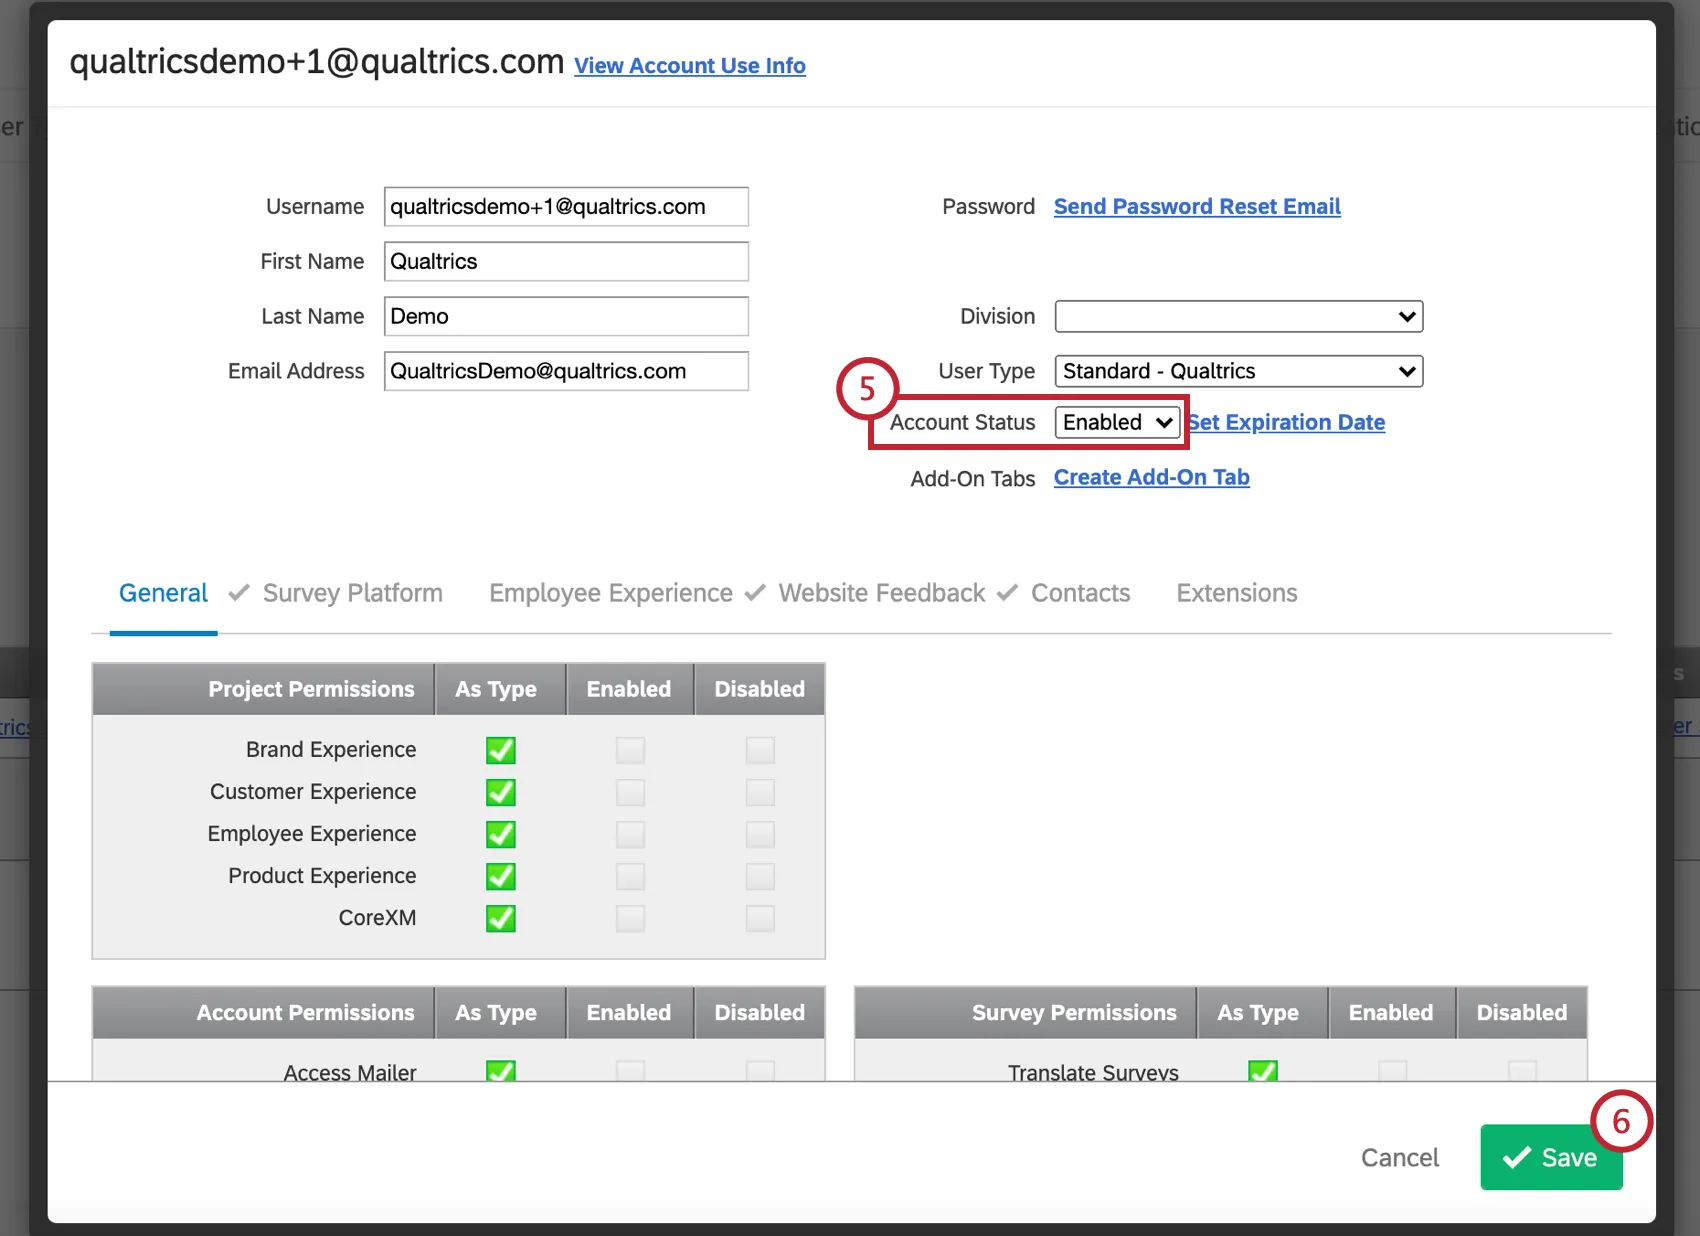Click the Email Address input field
1700x1236 pixels.
(566, 371)
